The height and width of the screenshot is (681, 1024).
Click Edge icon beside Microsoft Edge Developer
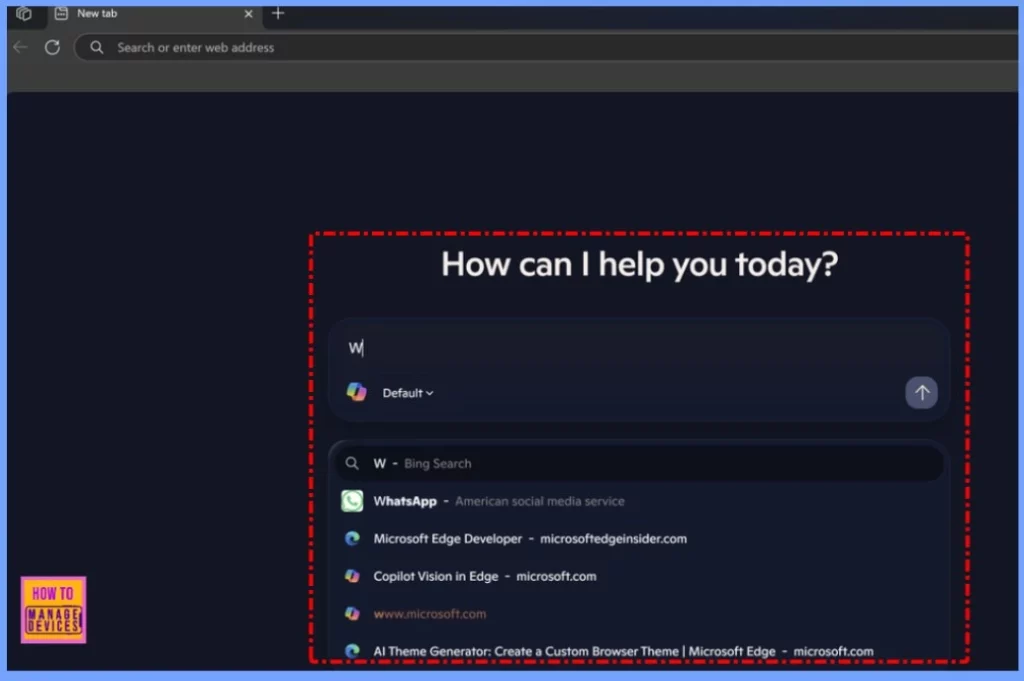tap(352, 539)
